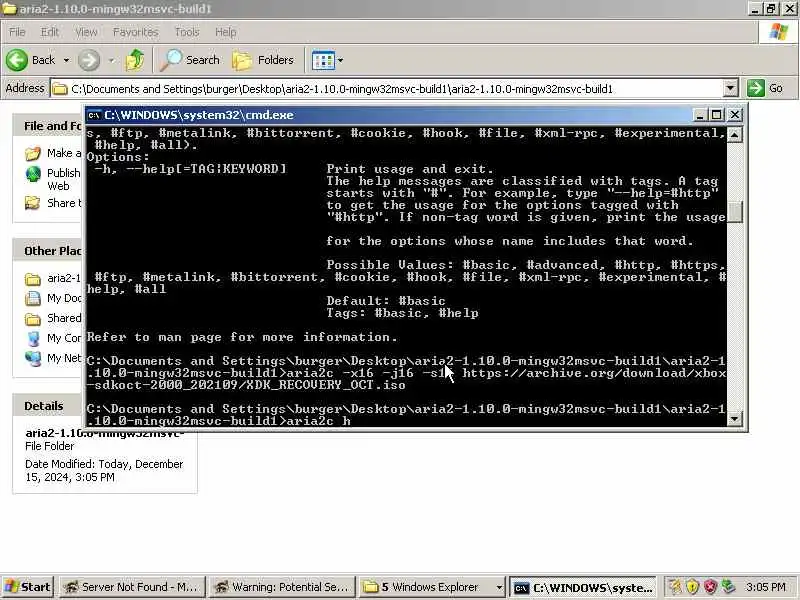
Task: Click the folder icon in Address bar
Action: click(60, 89)
